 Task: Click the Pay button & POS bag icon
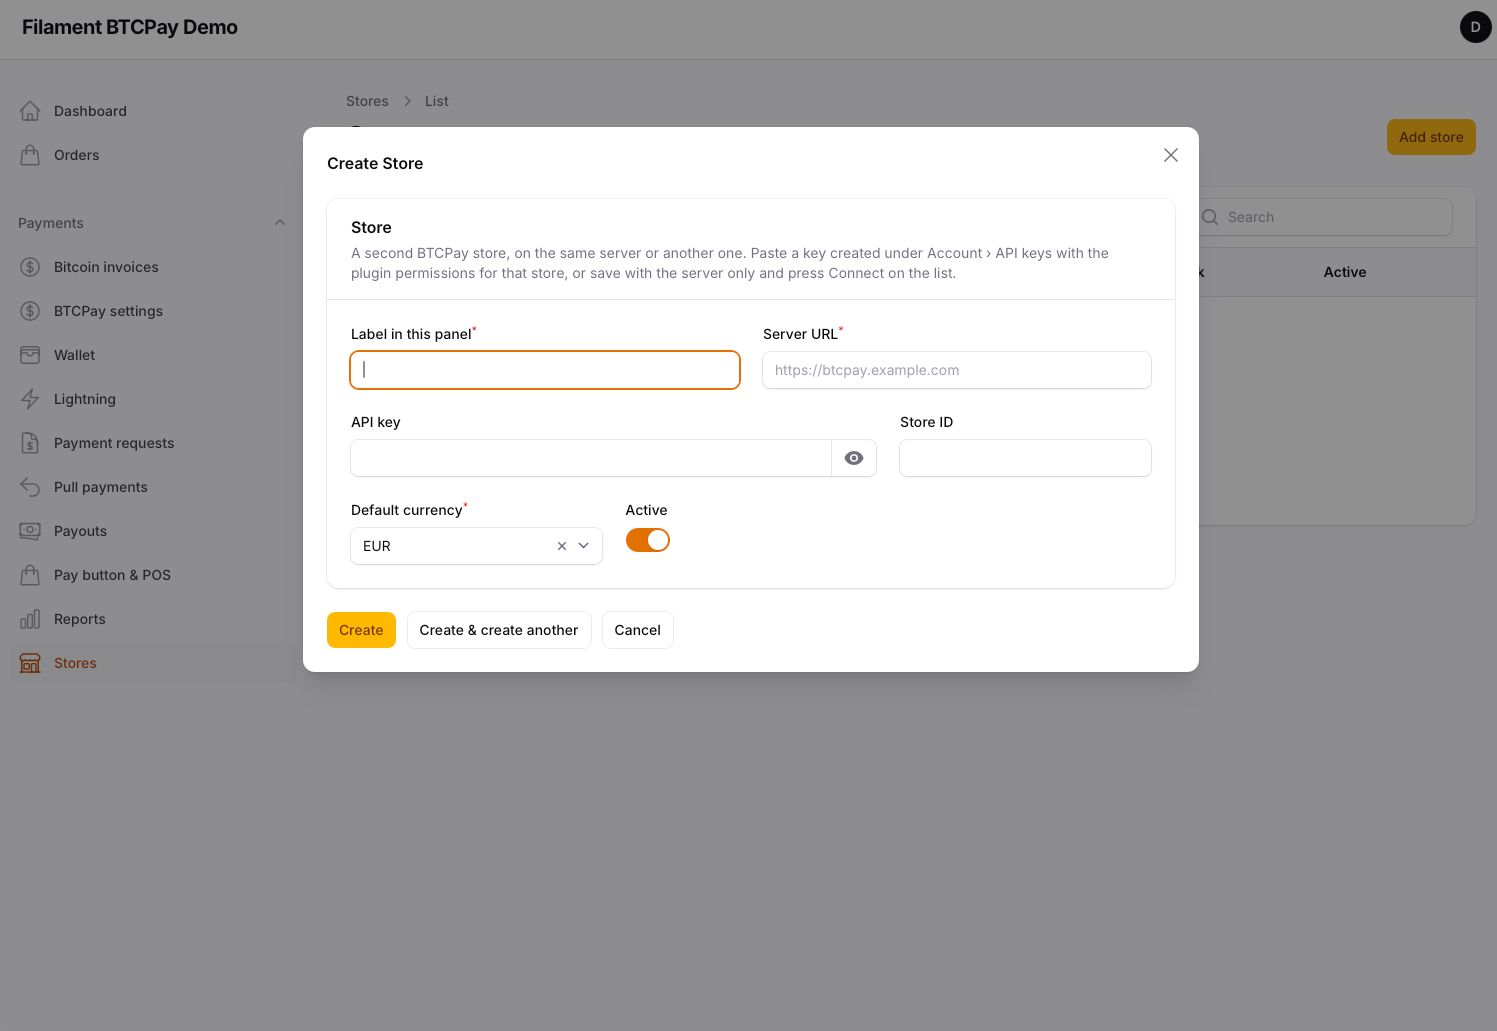tap(30, 575)
